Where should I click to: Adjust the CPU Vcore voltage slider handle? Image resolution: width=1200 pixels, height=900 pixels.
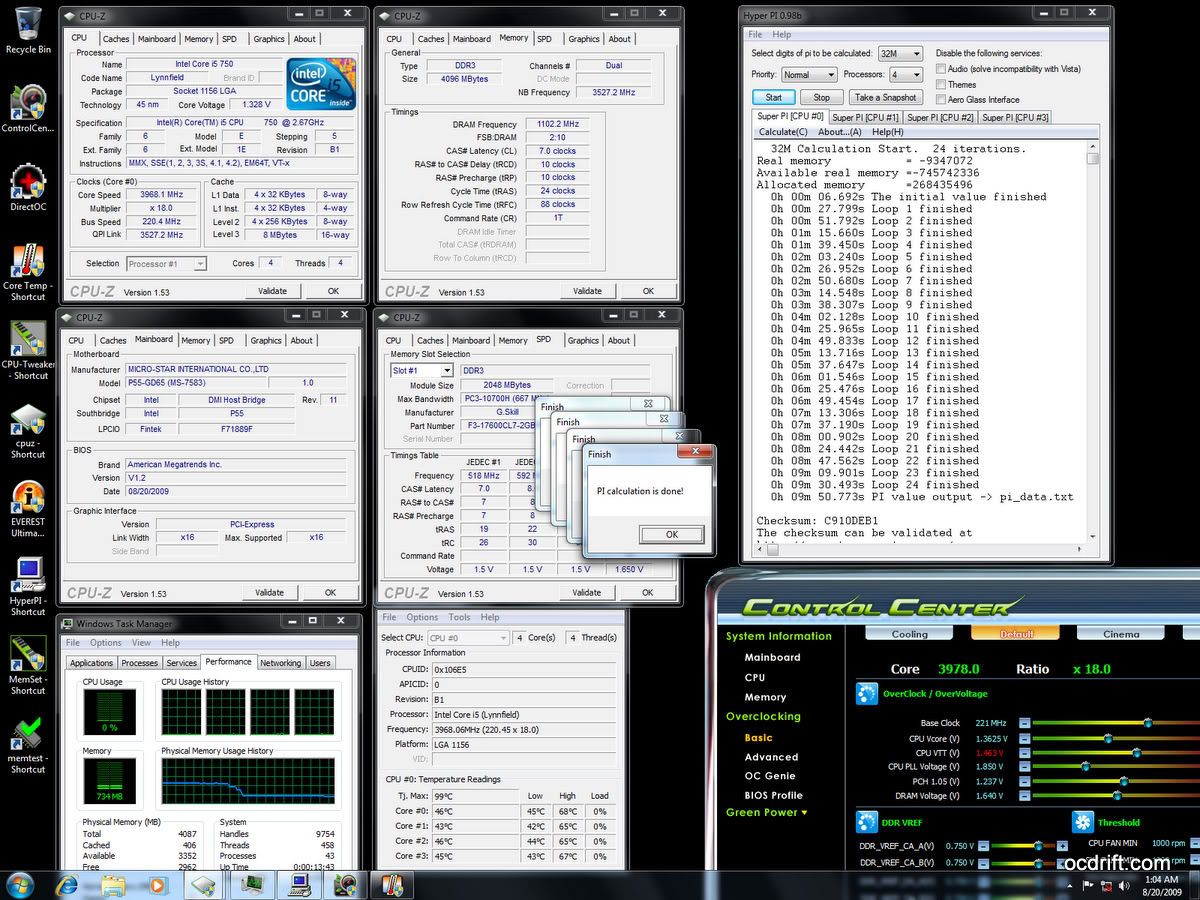click(x=1108, y=738)
